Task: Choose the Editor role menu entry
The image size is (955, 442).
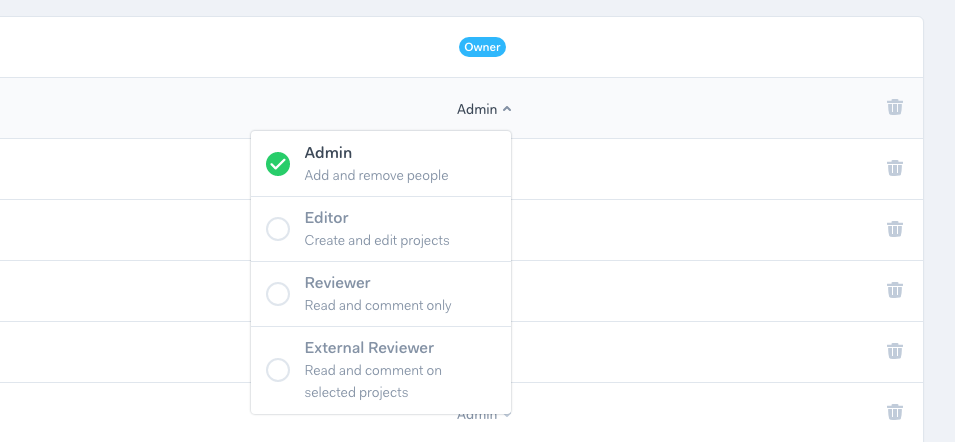Action: coord(381,229)
